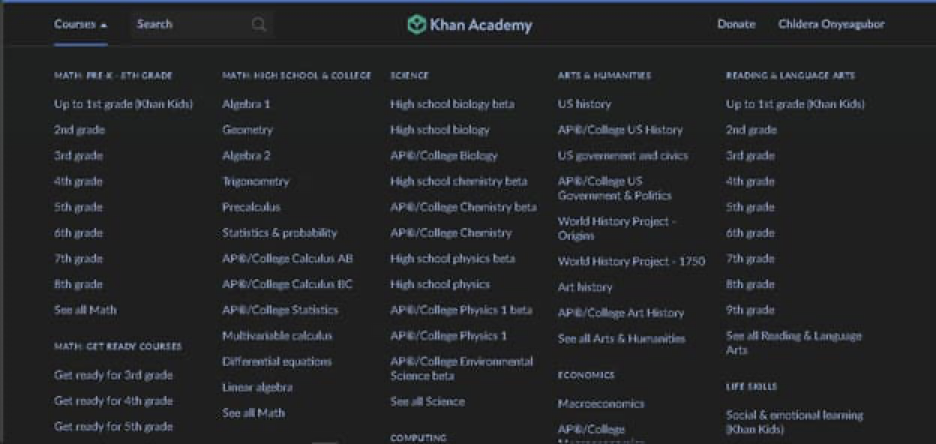Click the Search input field
Image resolution: width=936 pixels, height=444 pixels.
tap(202, 24)
